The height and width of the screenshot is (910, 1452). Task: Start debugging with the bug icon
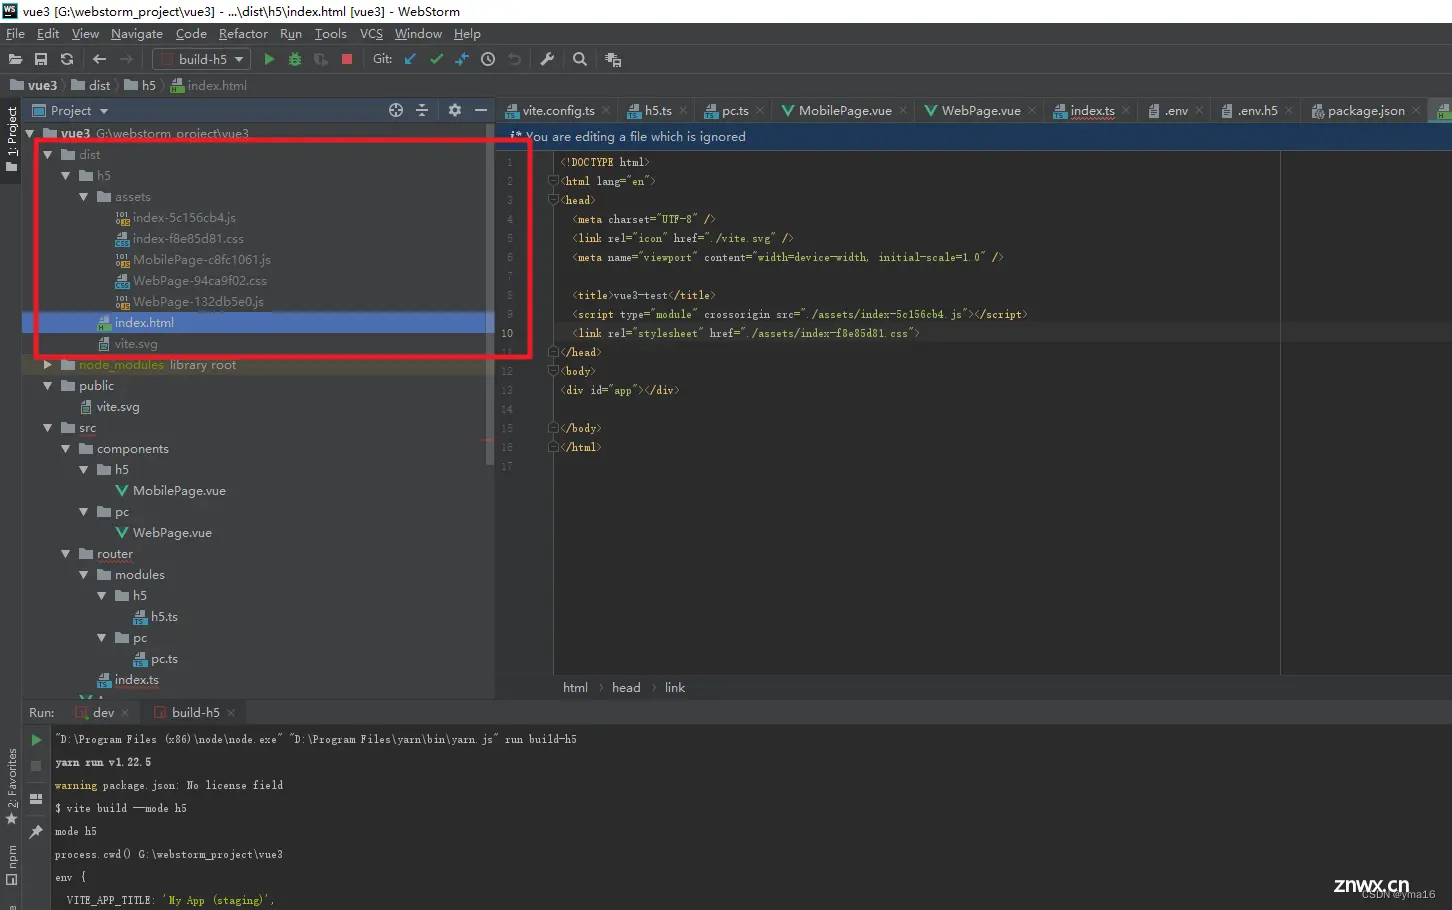(295, 59)
